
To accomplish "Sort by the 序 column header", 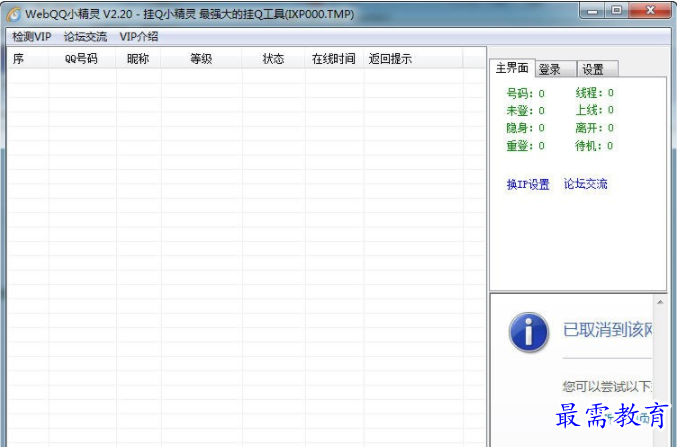I will pyautogui.click(x=28, y=59).
